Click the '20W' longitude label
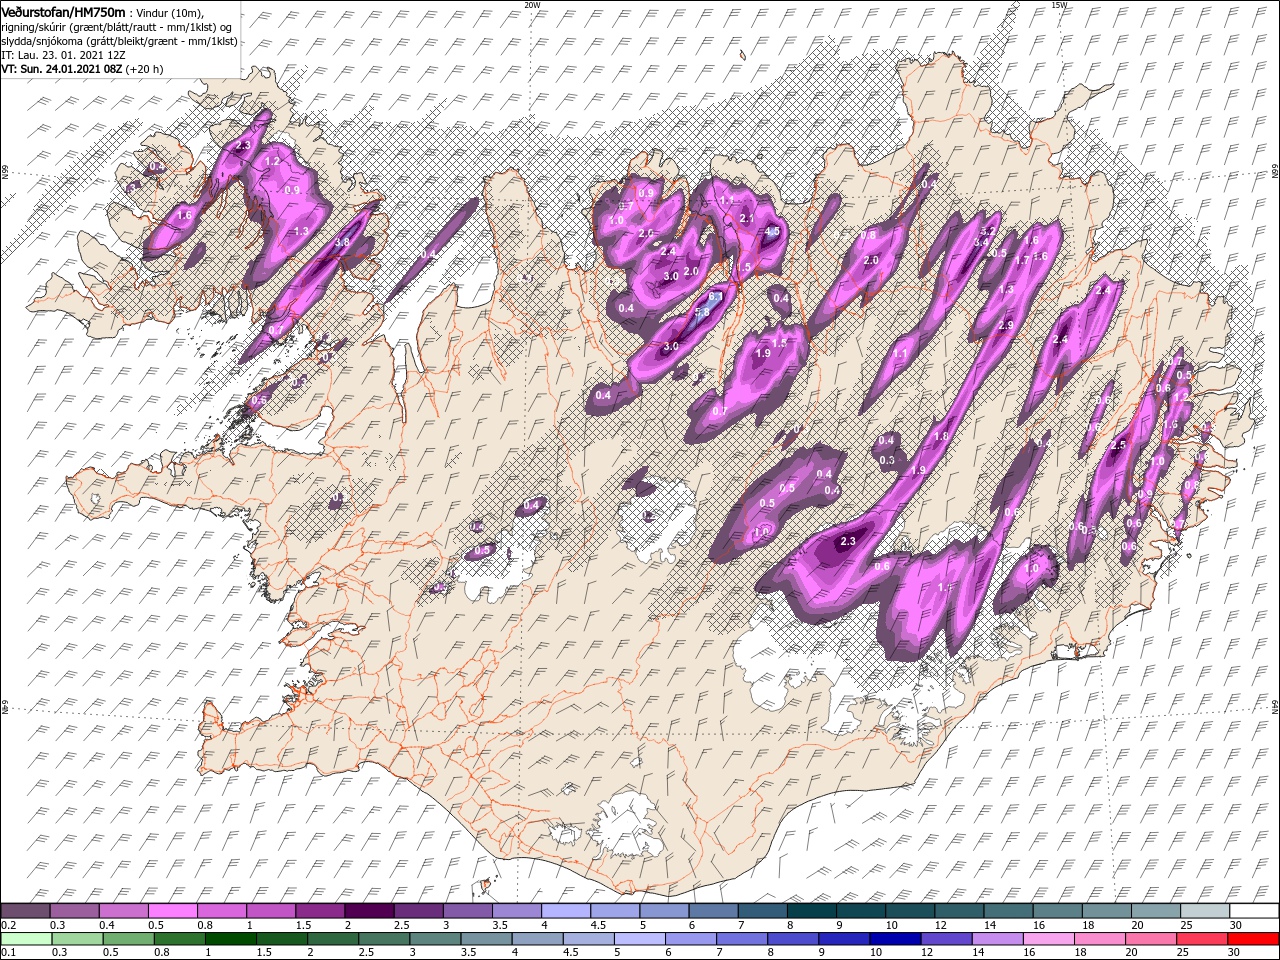The width and height of the screenshot is (1280, 960). click(532, 5)
